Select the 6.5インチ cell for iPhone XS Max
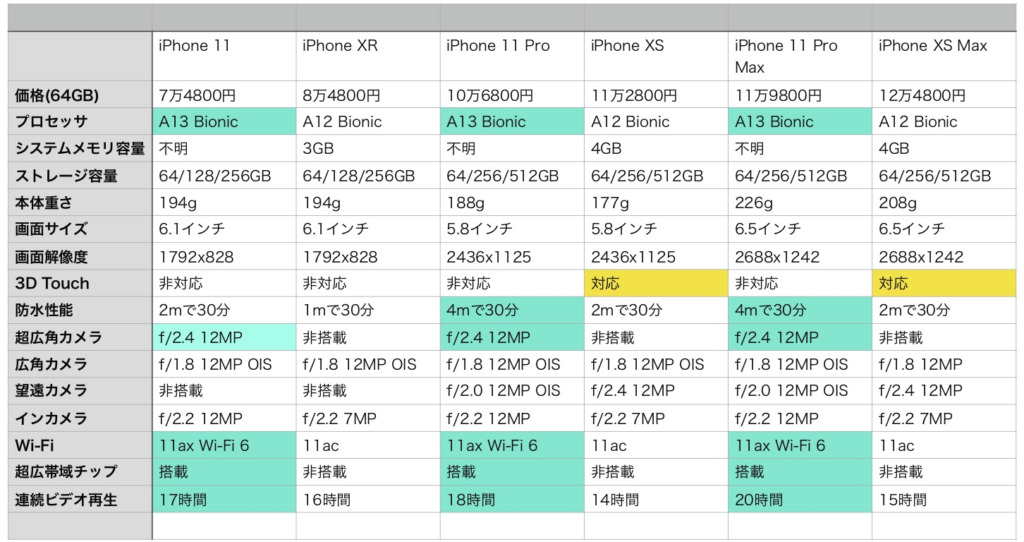This screenshot has width=1024, height=542. click(944, 229)
